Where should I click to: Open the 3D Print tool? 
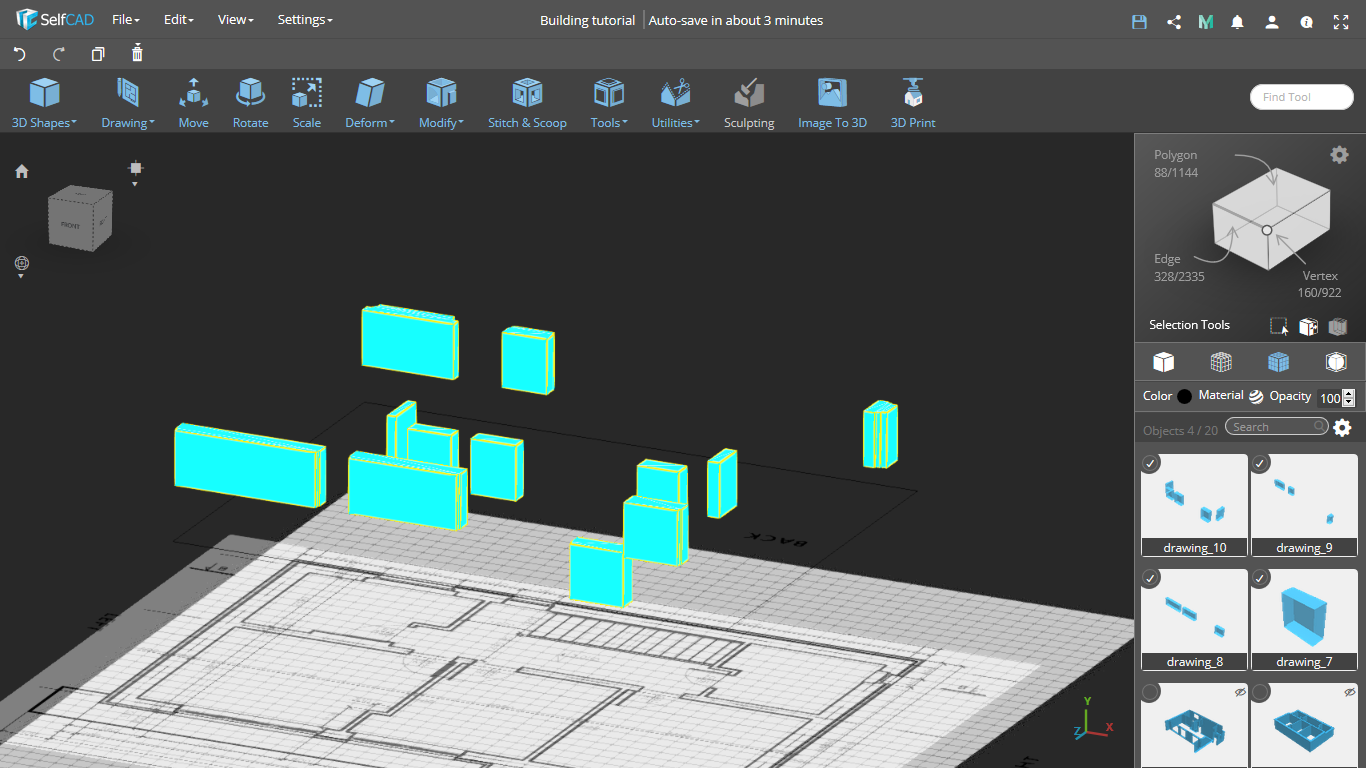[x=913, y=103]
